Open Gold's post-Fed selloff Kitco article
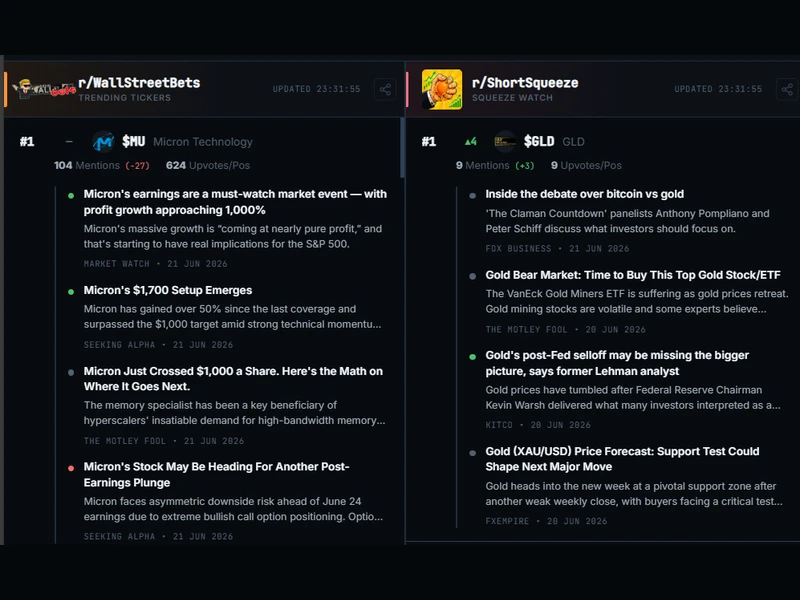Viewport: 800px width, 600px height. [617, 363]
